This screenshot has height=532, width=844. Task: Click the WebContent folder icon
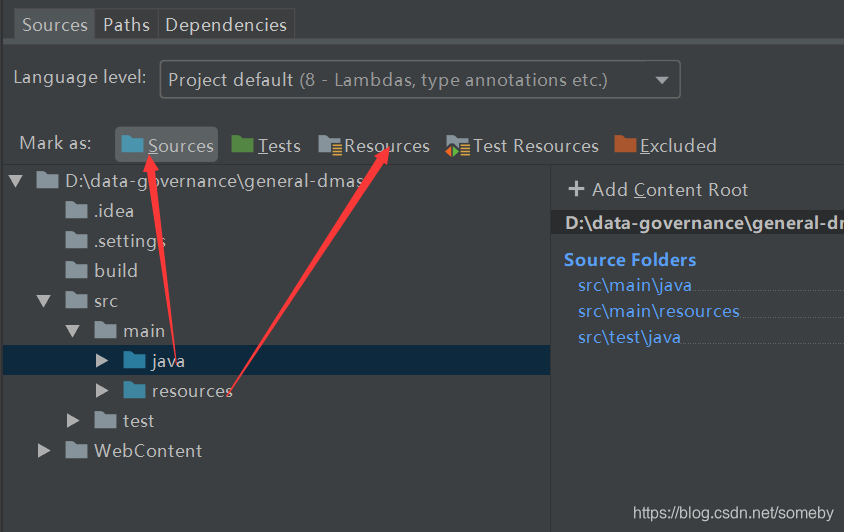point(76,450)
